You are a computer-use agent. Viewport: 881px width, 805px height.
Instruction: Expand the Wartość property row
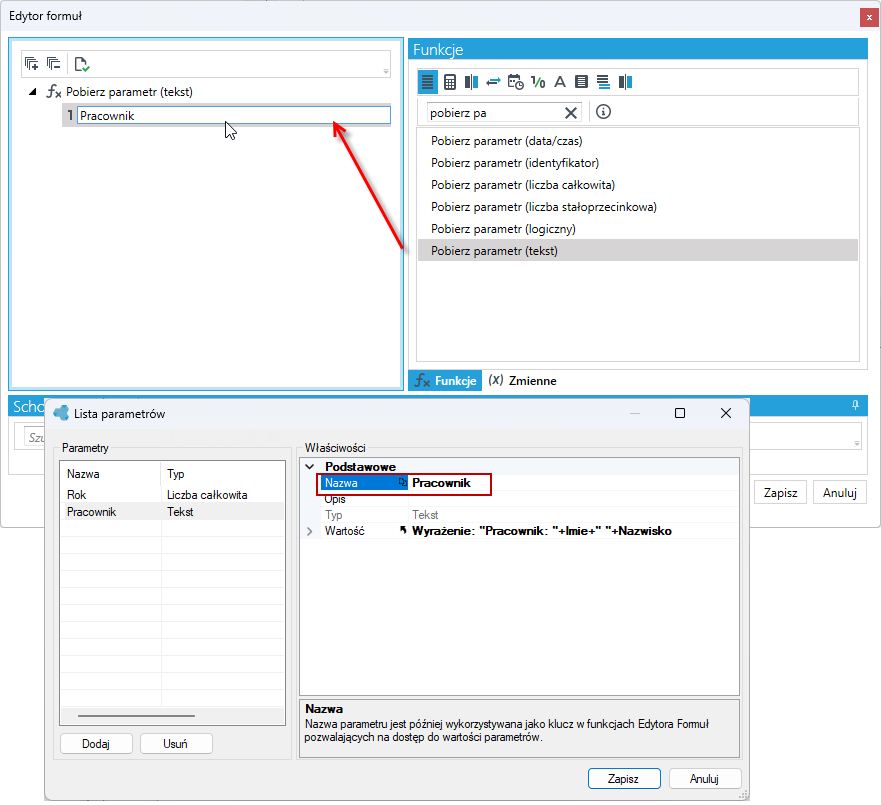(310, 531)
